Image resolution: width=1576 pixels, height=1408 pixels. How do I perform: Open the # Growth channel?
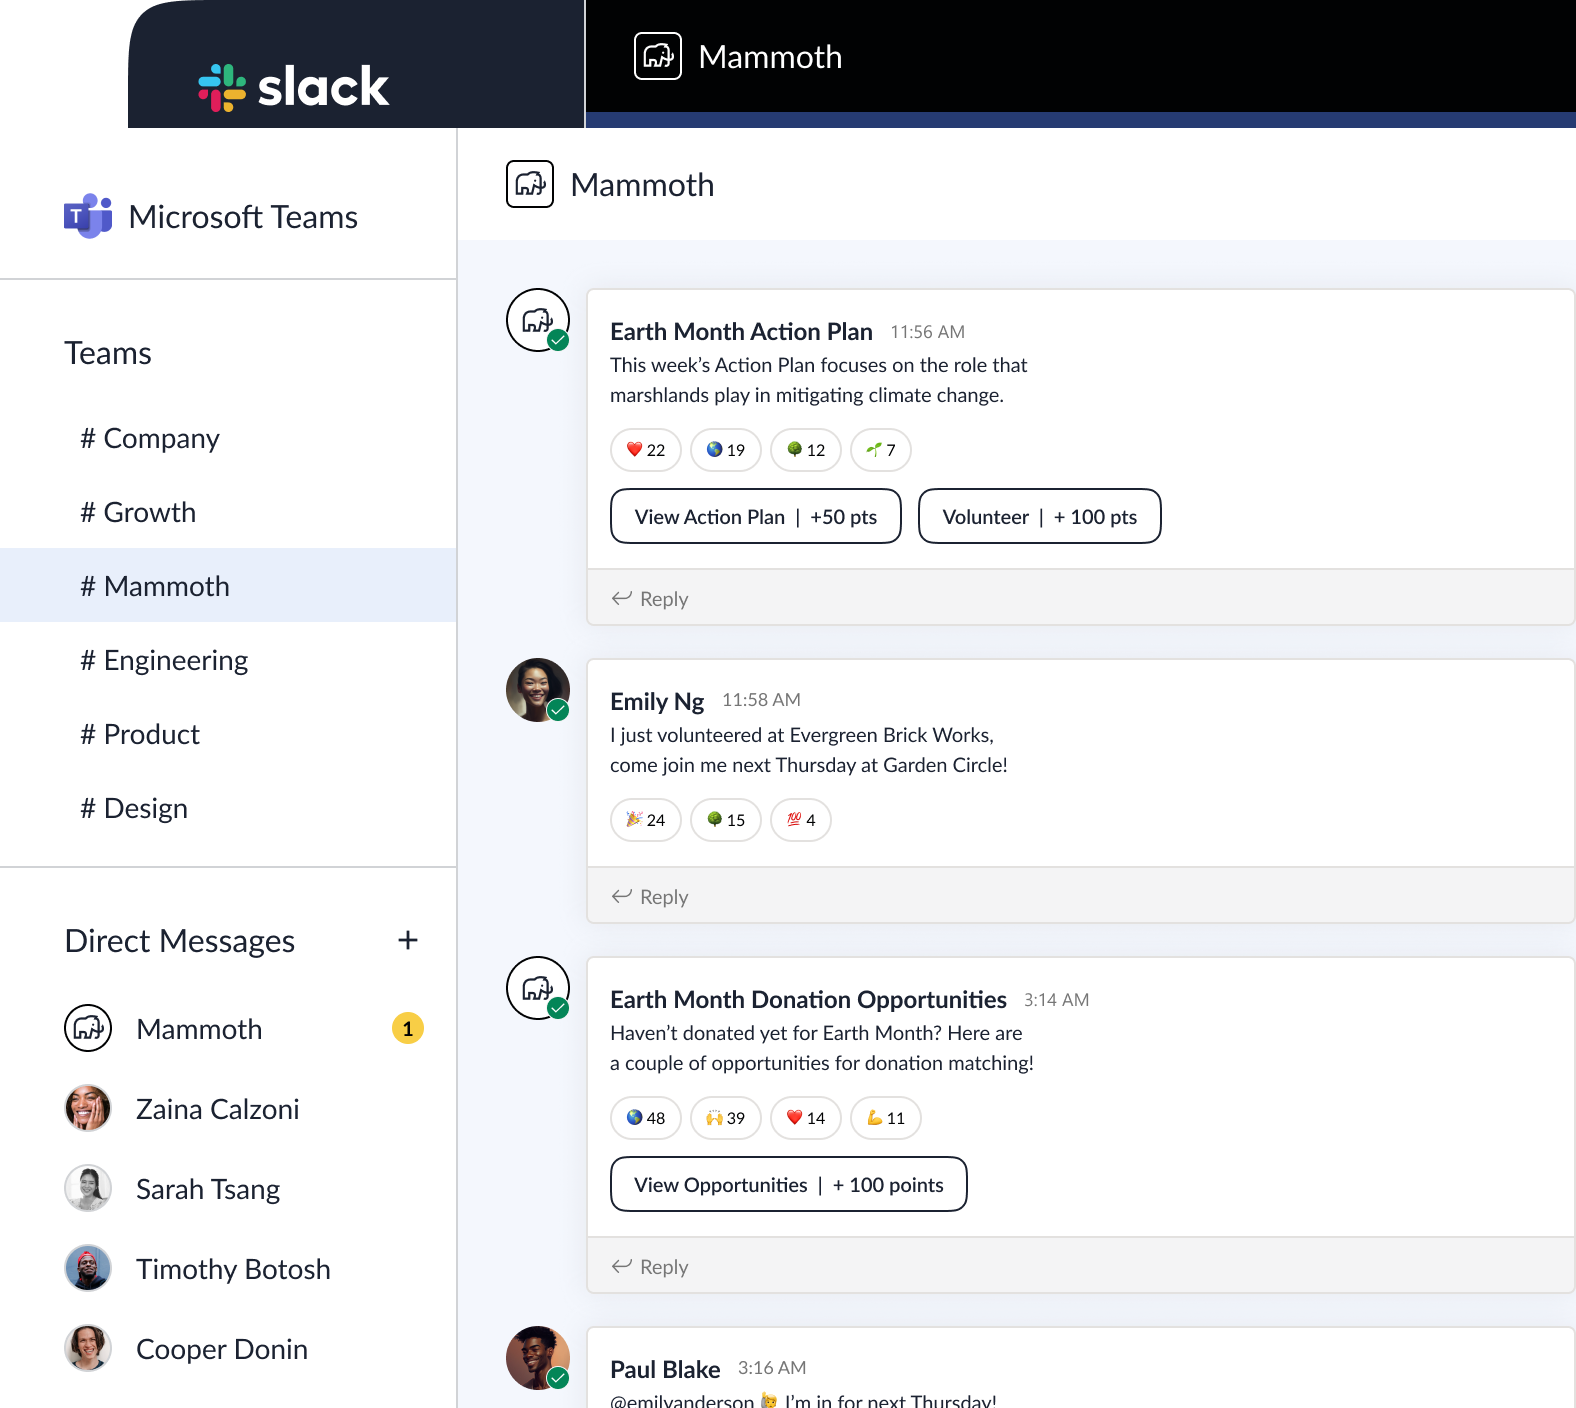(228, 512)
